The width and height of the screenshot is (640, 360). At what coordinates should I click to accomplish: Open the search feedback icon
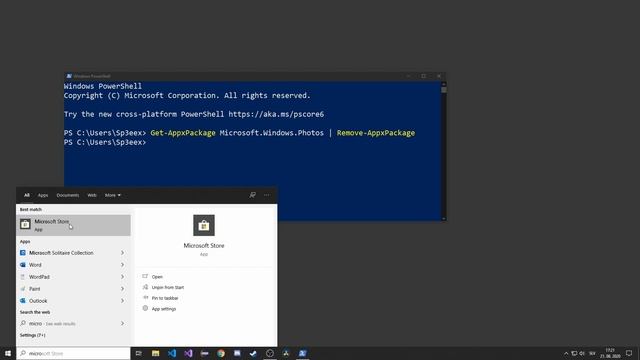click(x=253, y=195)
